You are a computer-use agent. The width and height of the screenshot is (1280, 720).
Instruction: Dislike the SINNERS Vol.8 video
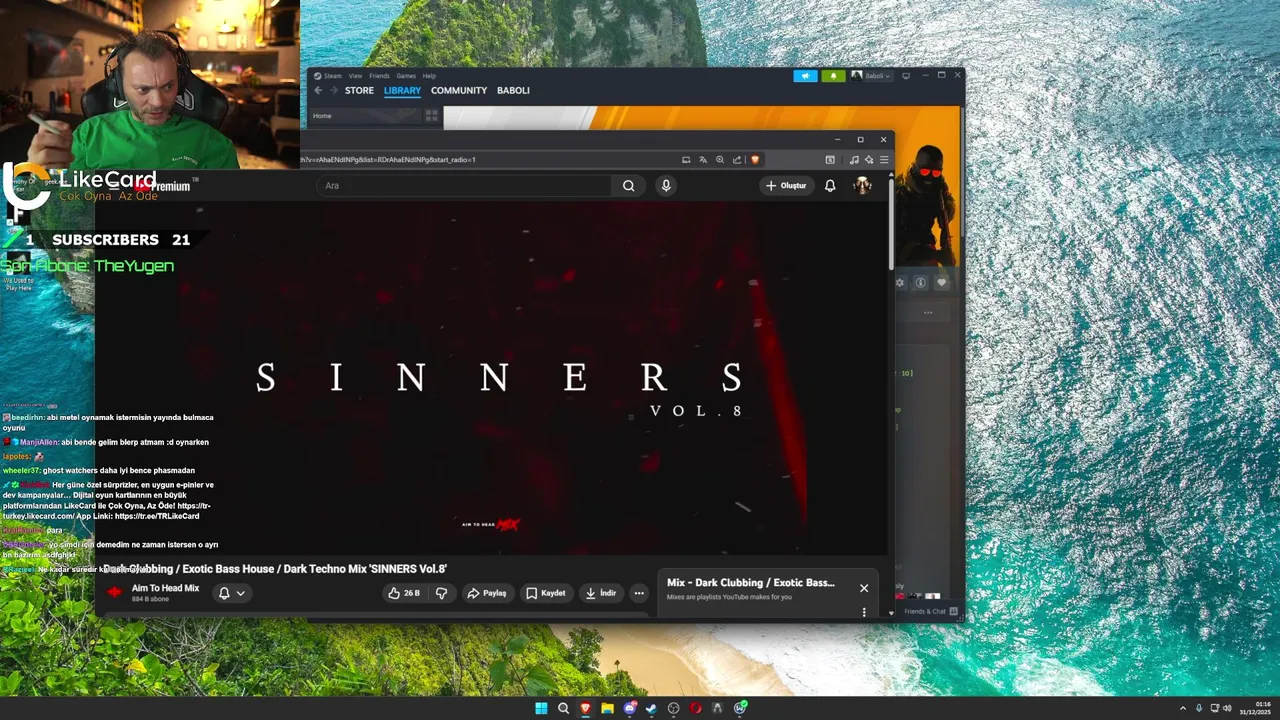point(441,593)
